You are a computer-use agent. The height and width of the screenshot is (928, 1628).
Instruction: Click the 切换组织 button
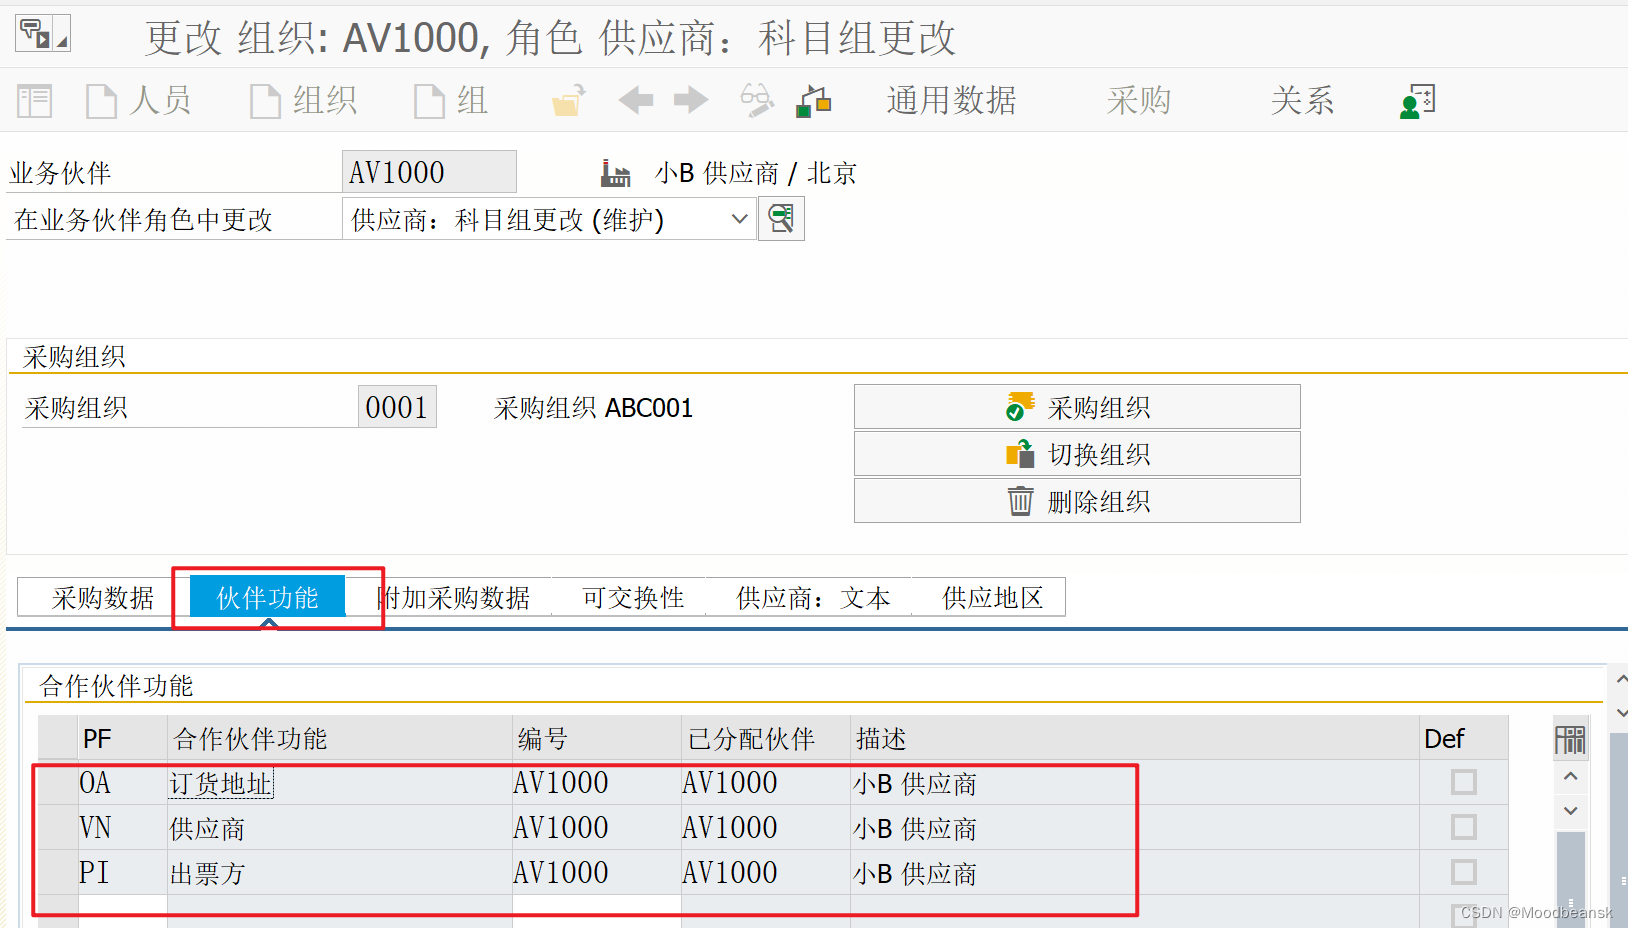pyautogui.click(x=1077, y=454)
